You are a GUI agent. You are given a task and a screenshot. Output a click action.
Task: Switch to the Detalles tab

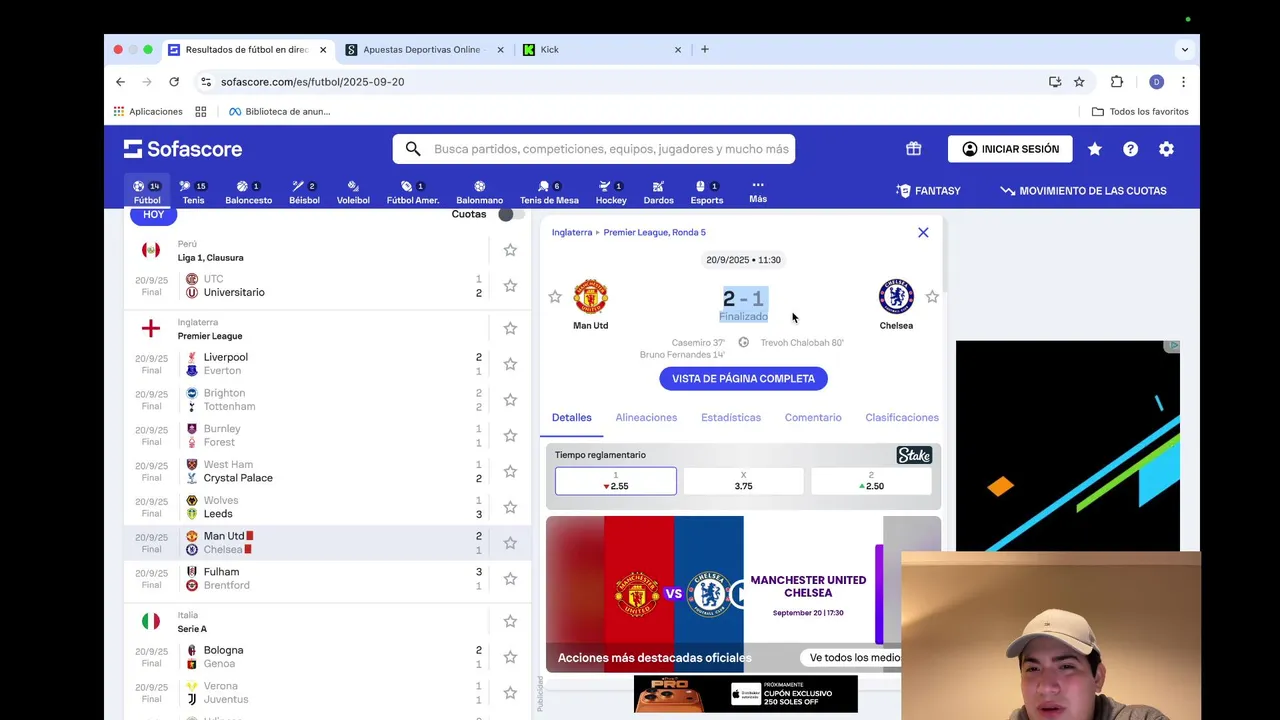point(572,417)
